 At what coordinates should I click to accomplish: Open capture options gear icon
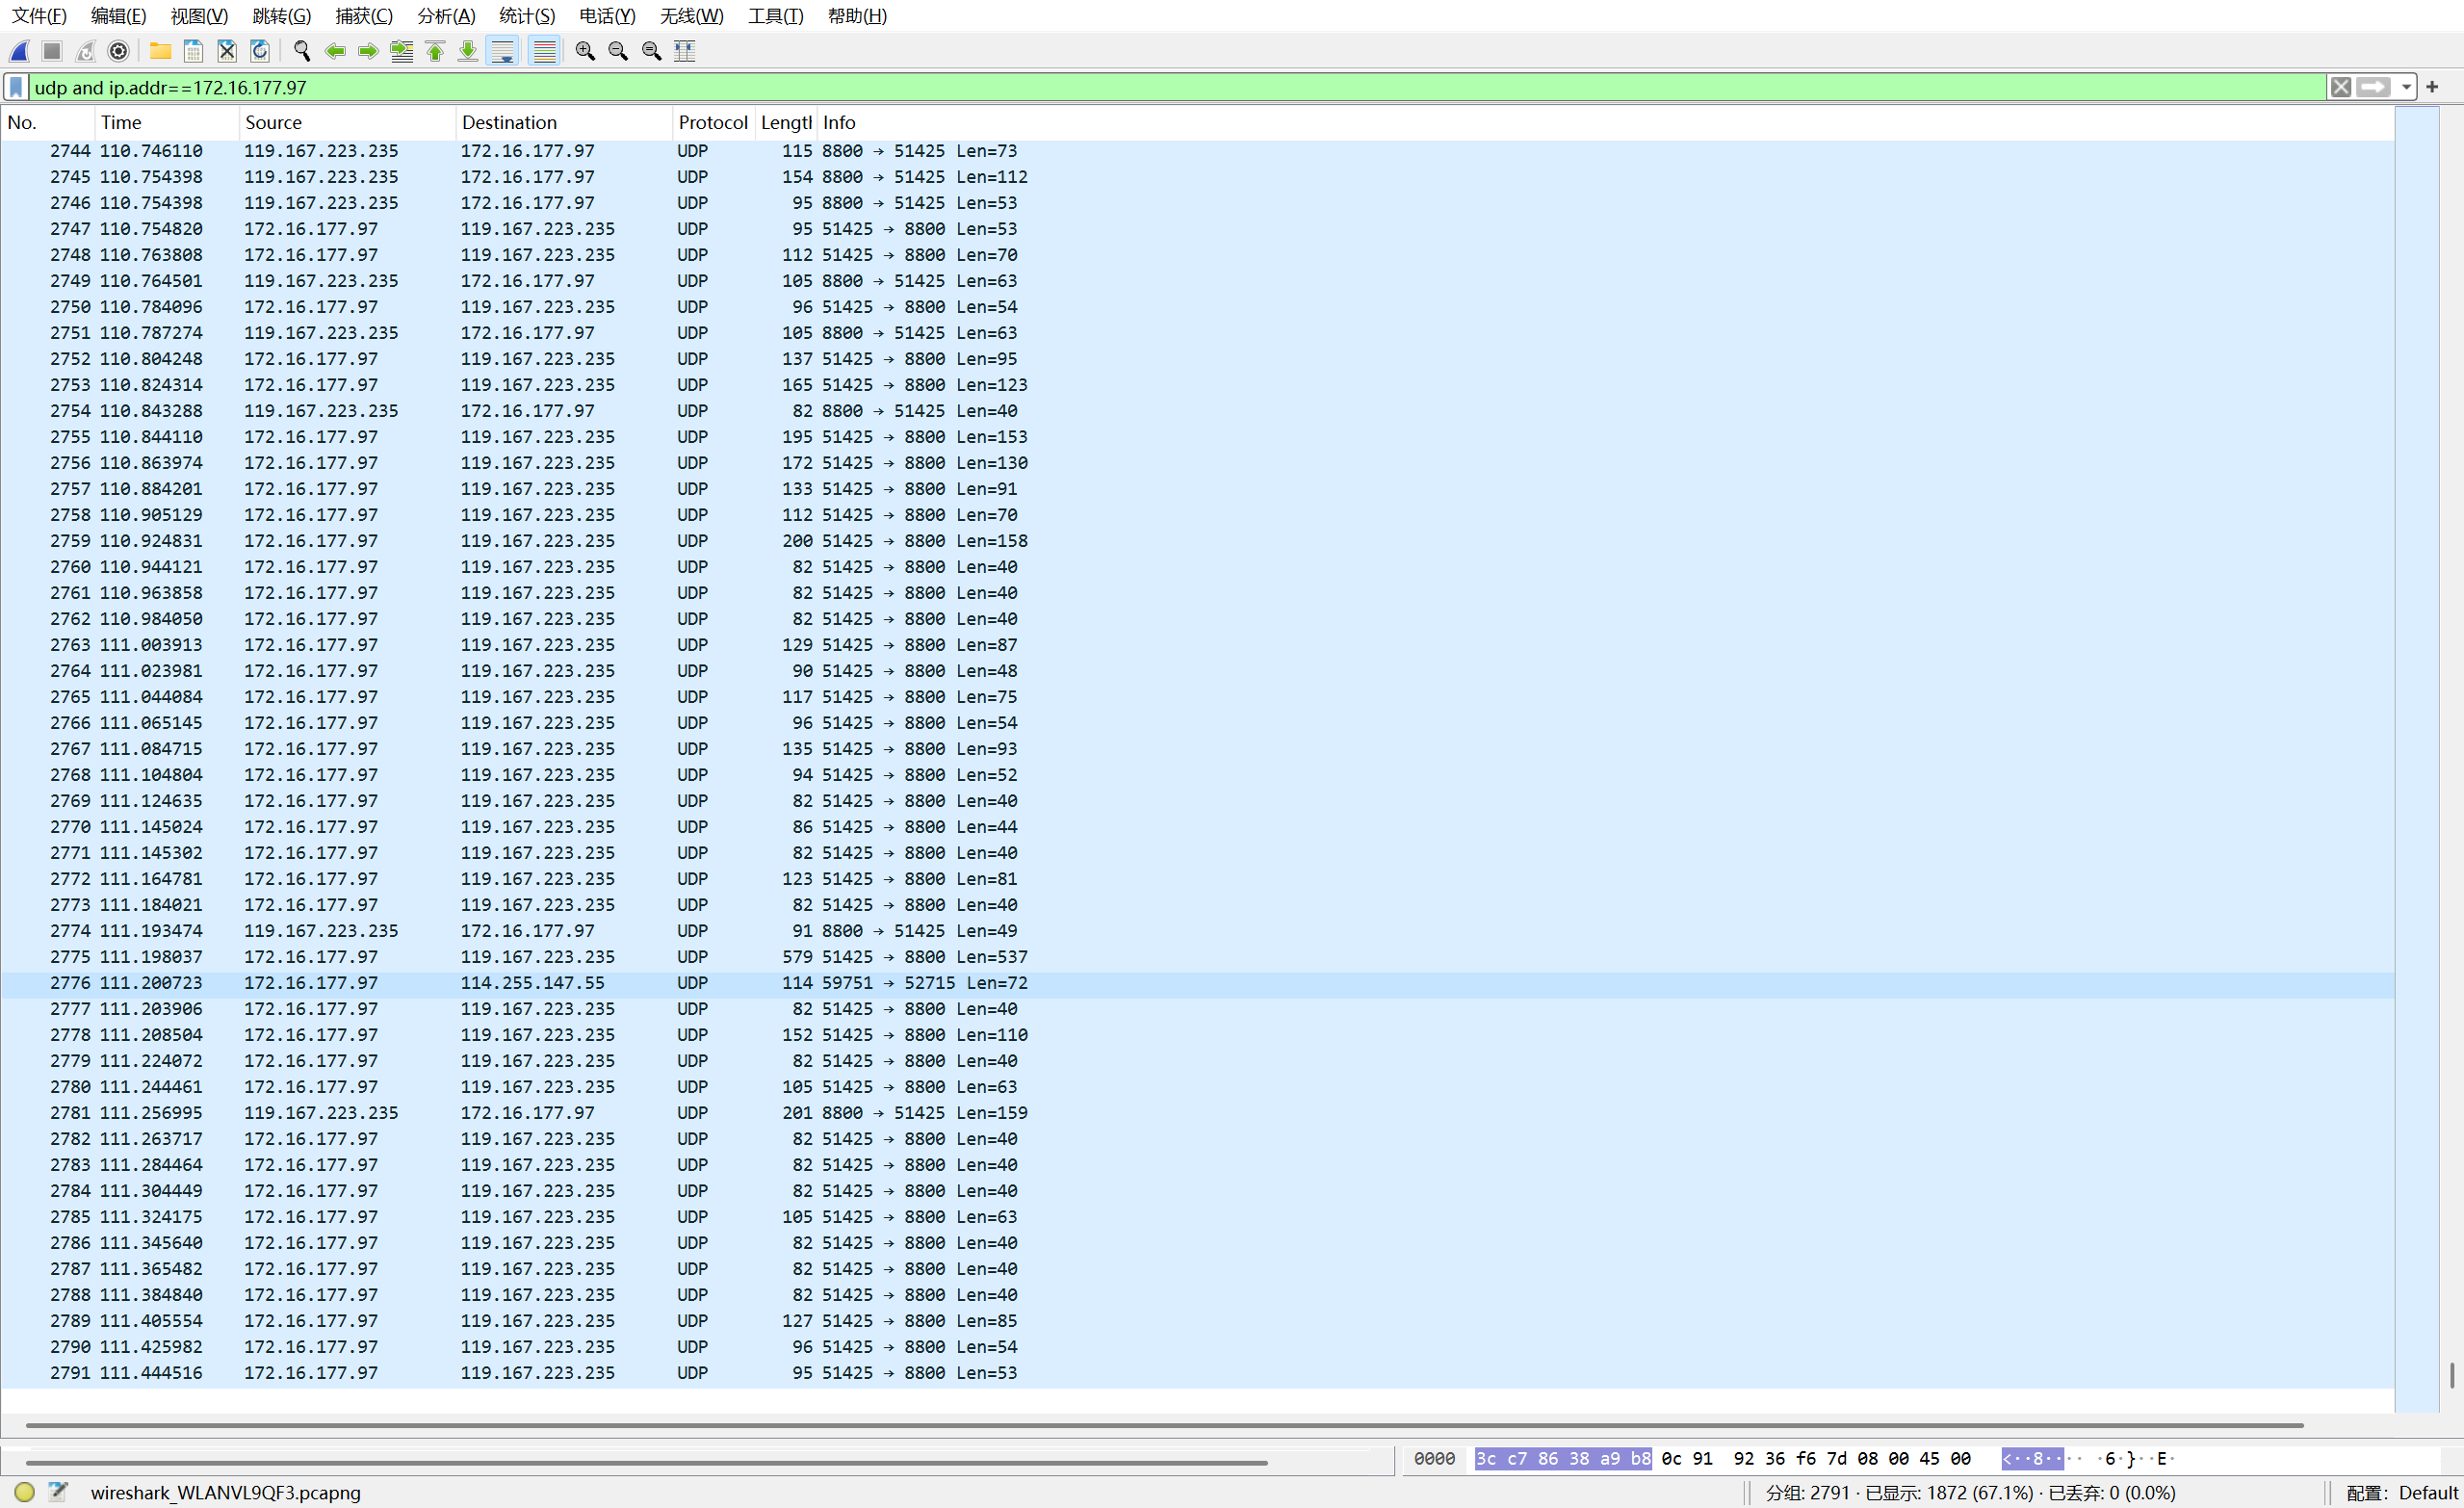coord(118,51)
